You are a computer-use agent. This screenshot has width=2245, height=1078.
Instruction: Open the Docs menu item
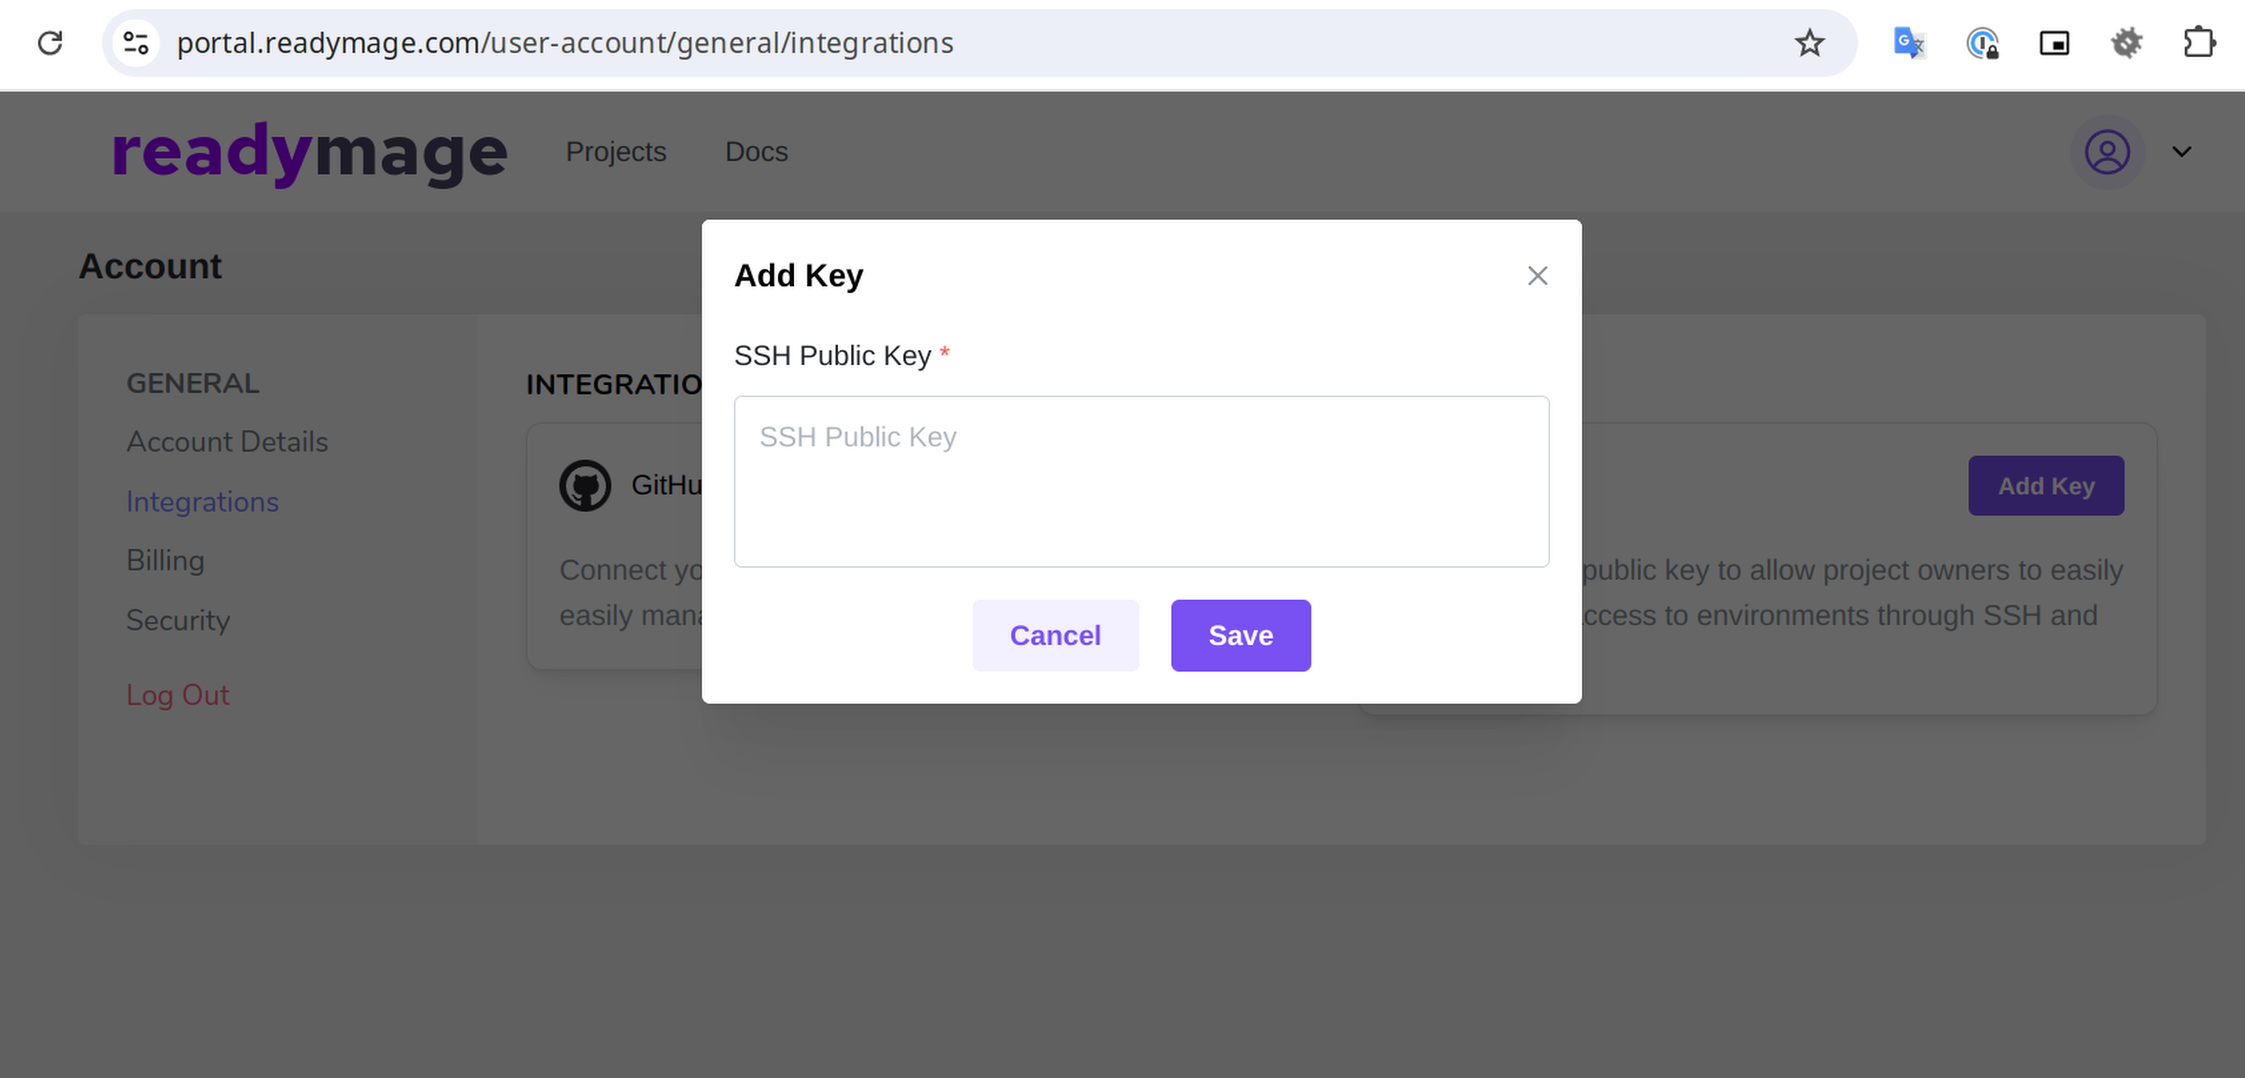tap(756, 152)
